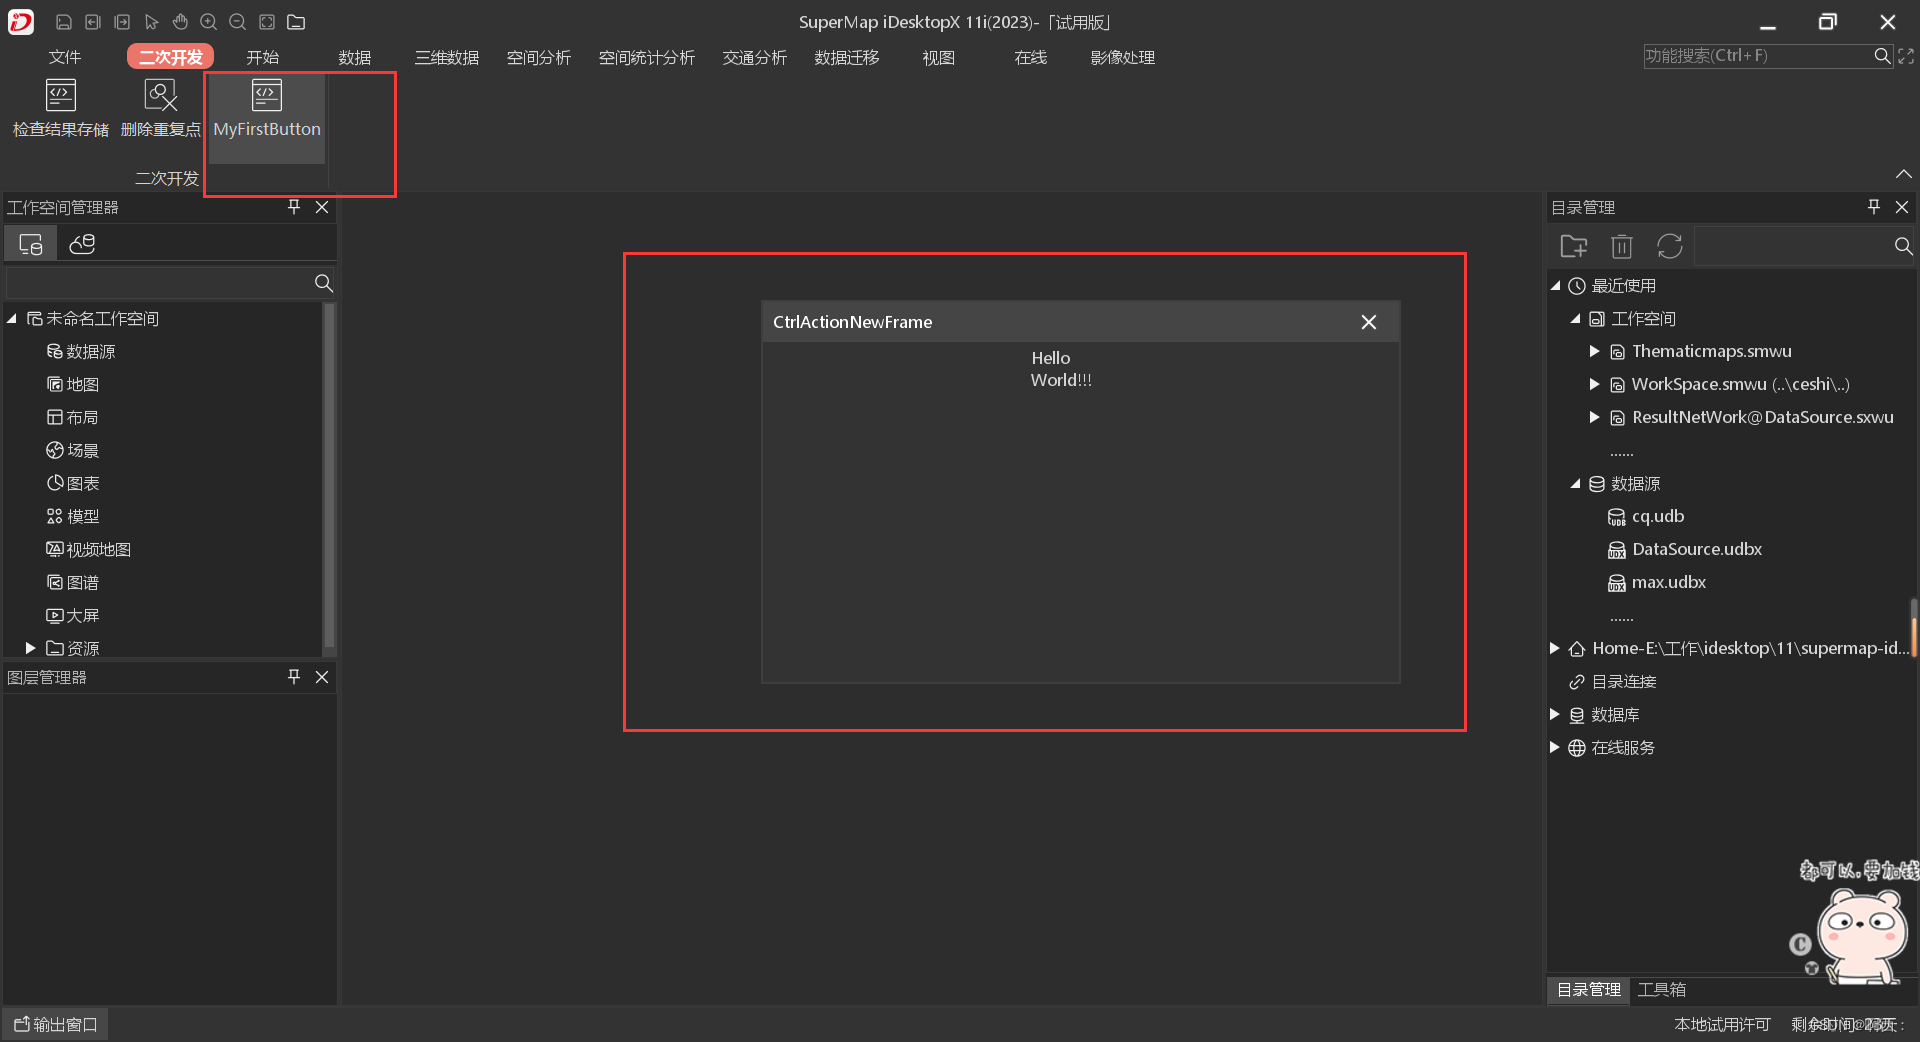Open the 数据迁移 ribbon tab
The height and width of the screenshot is (1042, 1920).
click(x=847, y=58)
